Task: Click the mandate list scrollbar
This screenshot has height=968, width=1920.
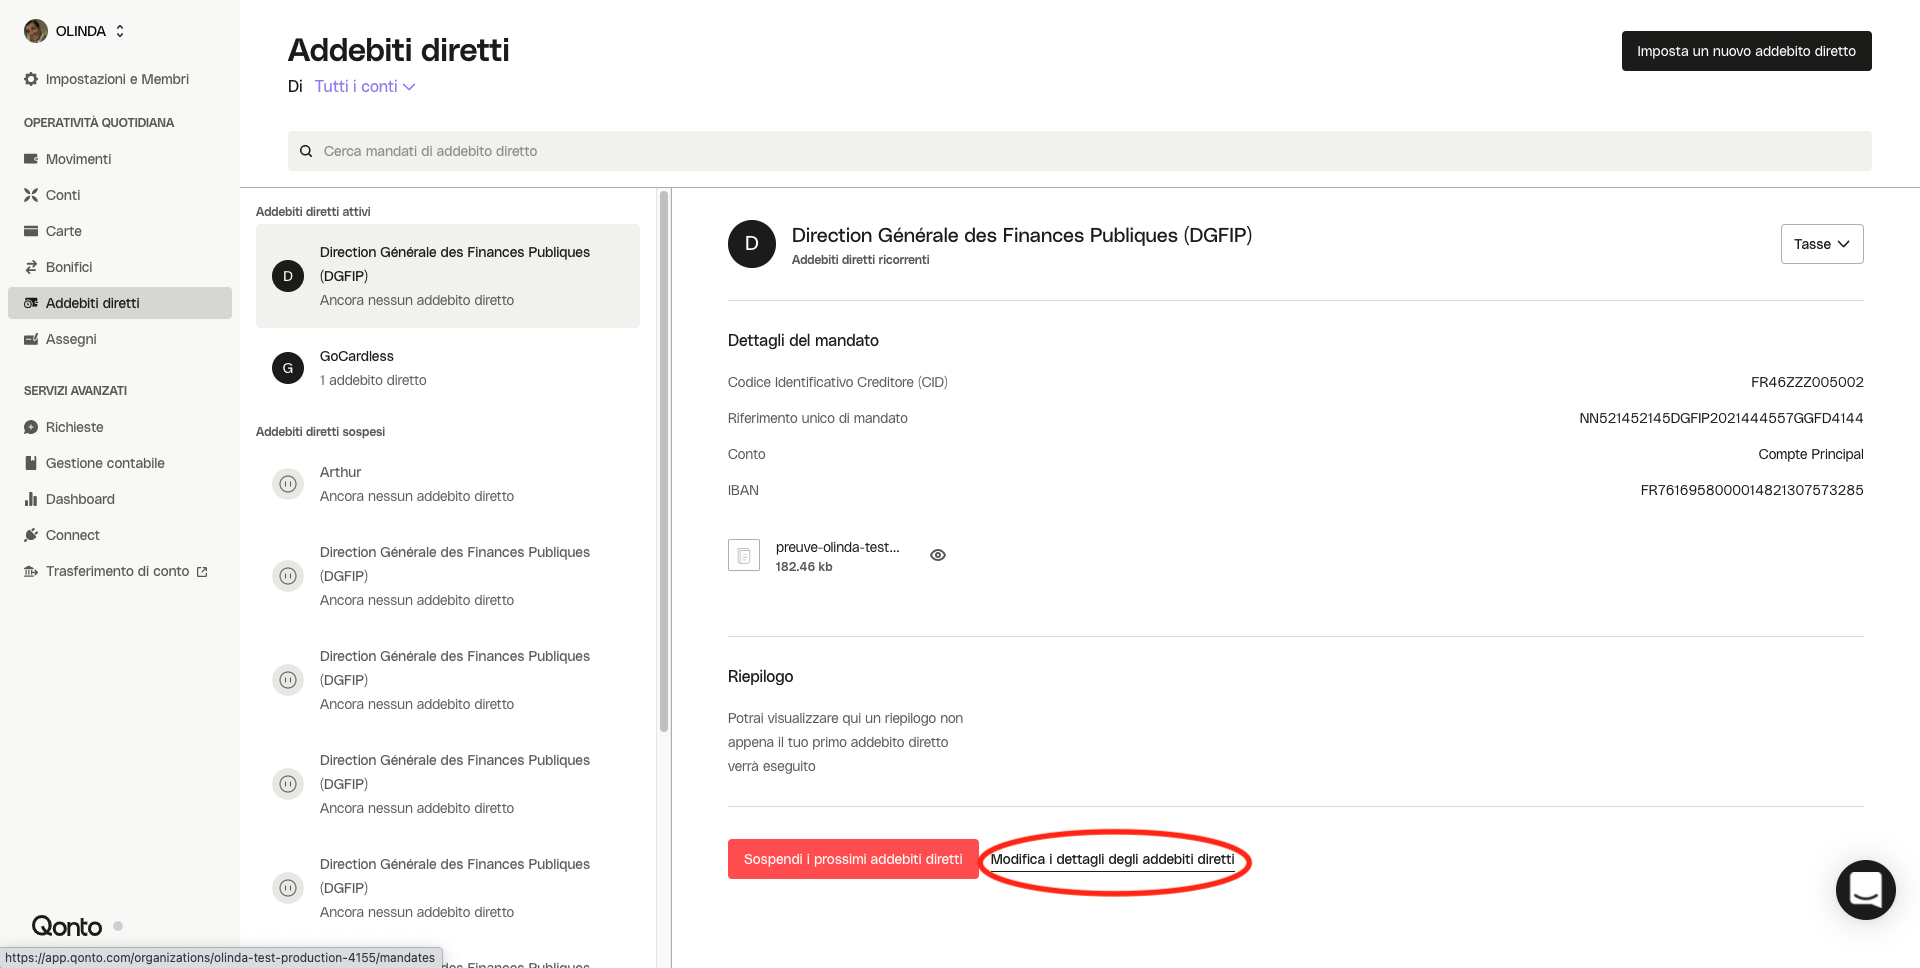Action: [664, 460]
